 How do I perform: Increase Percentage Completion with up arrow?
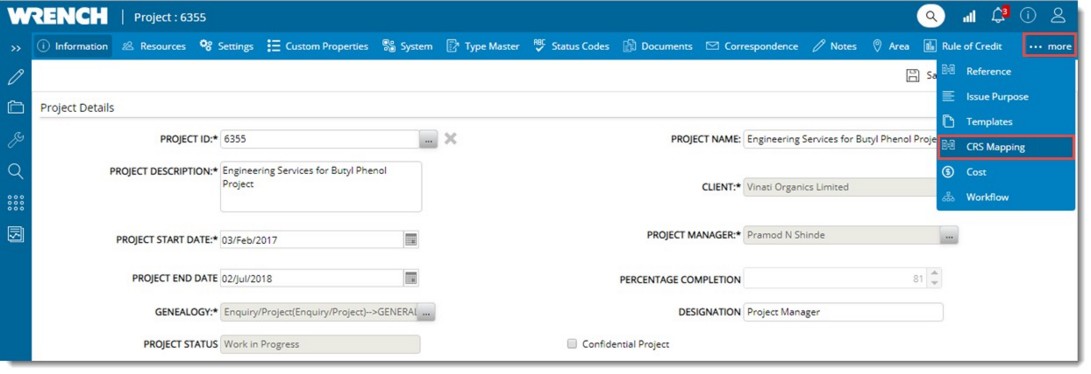(934, 274)
